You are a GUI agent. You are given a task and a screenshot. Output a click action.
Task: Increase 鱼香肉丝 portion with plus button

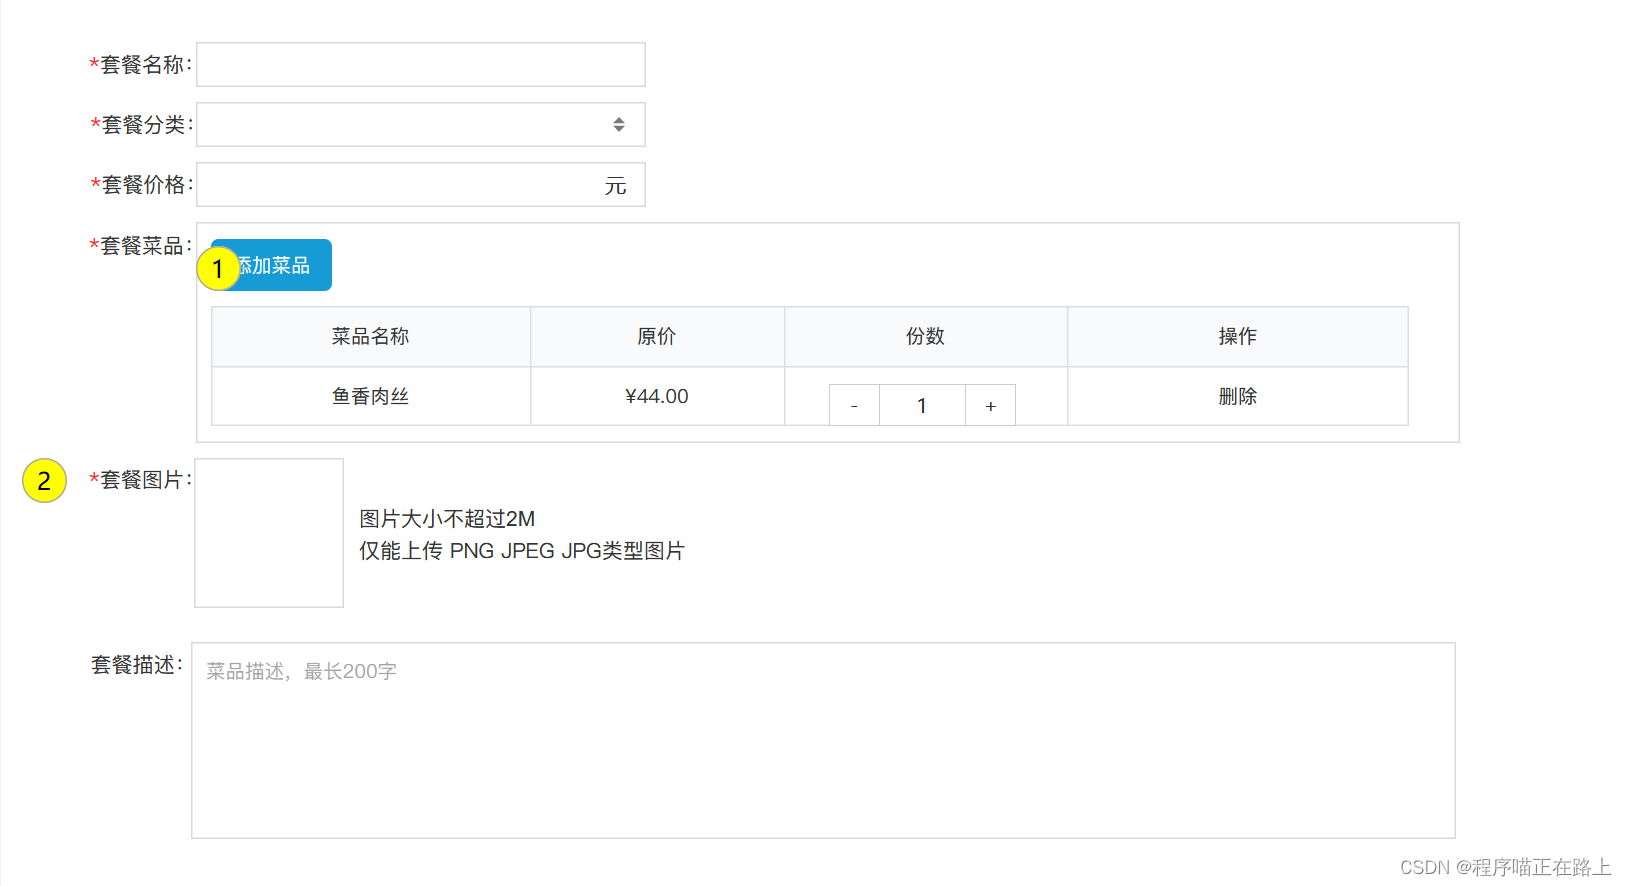click(990, 405)
